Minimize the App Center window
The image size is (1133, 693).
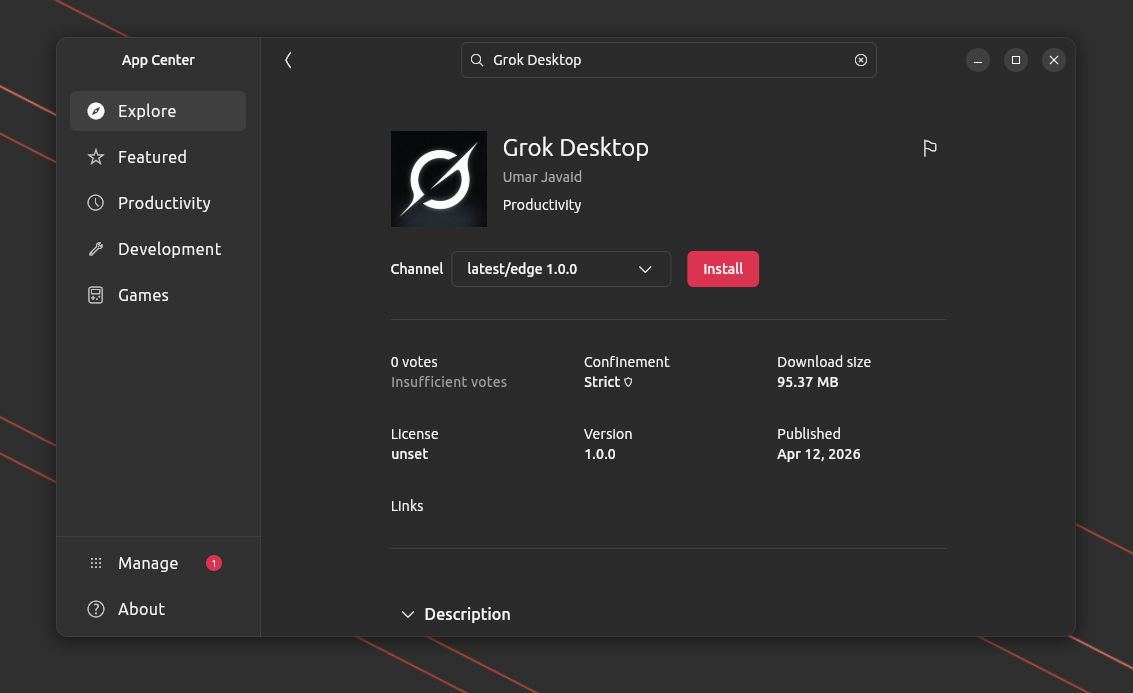[x=978, y=60]
